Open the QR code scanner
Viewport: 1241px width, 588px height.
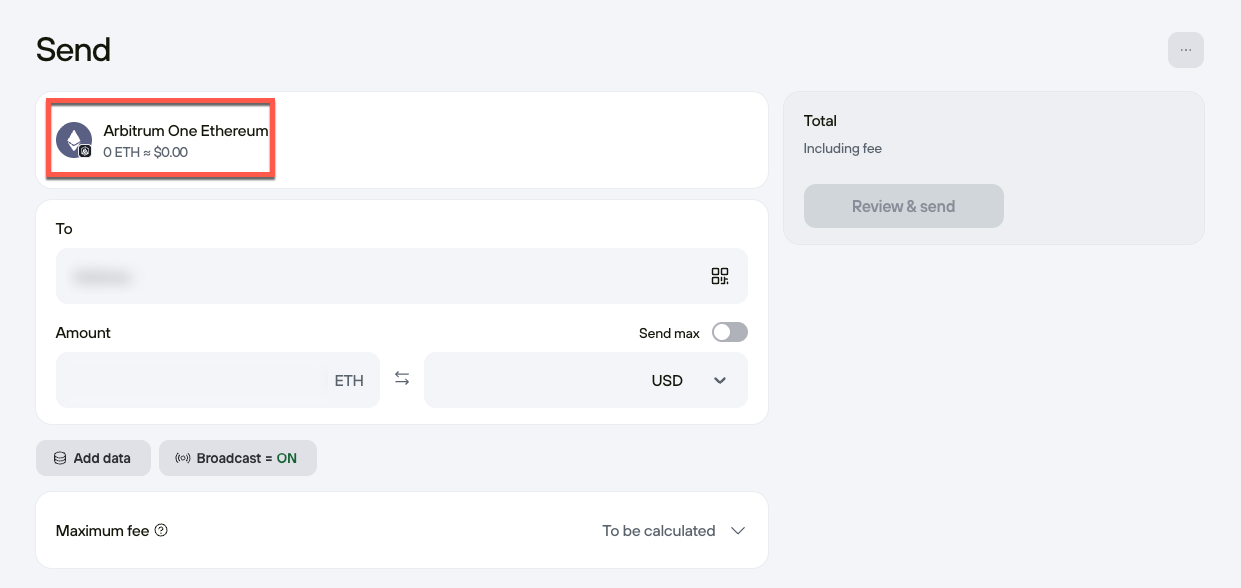coord(720,276)
